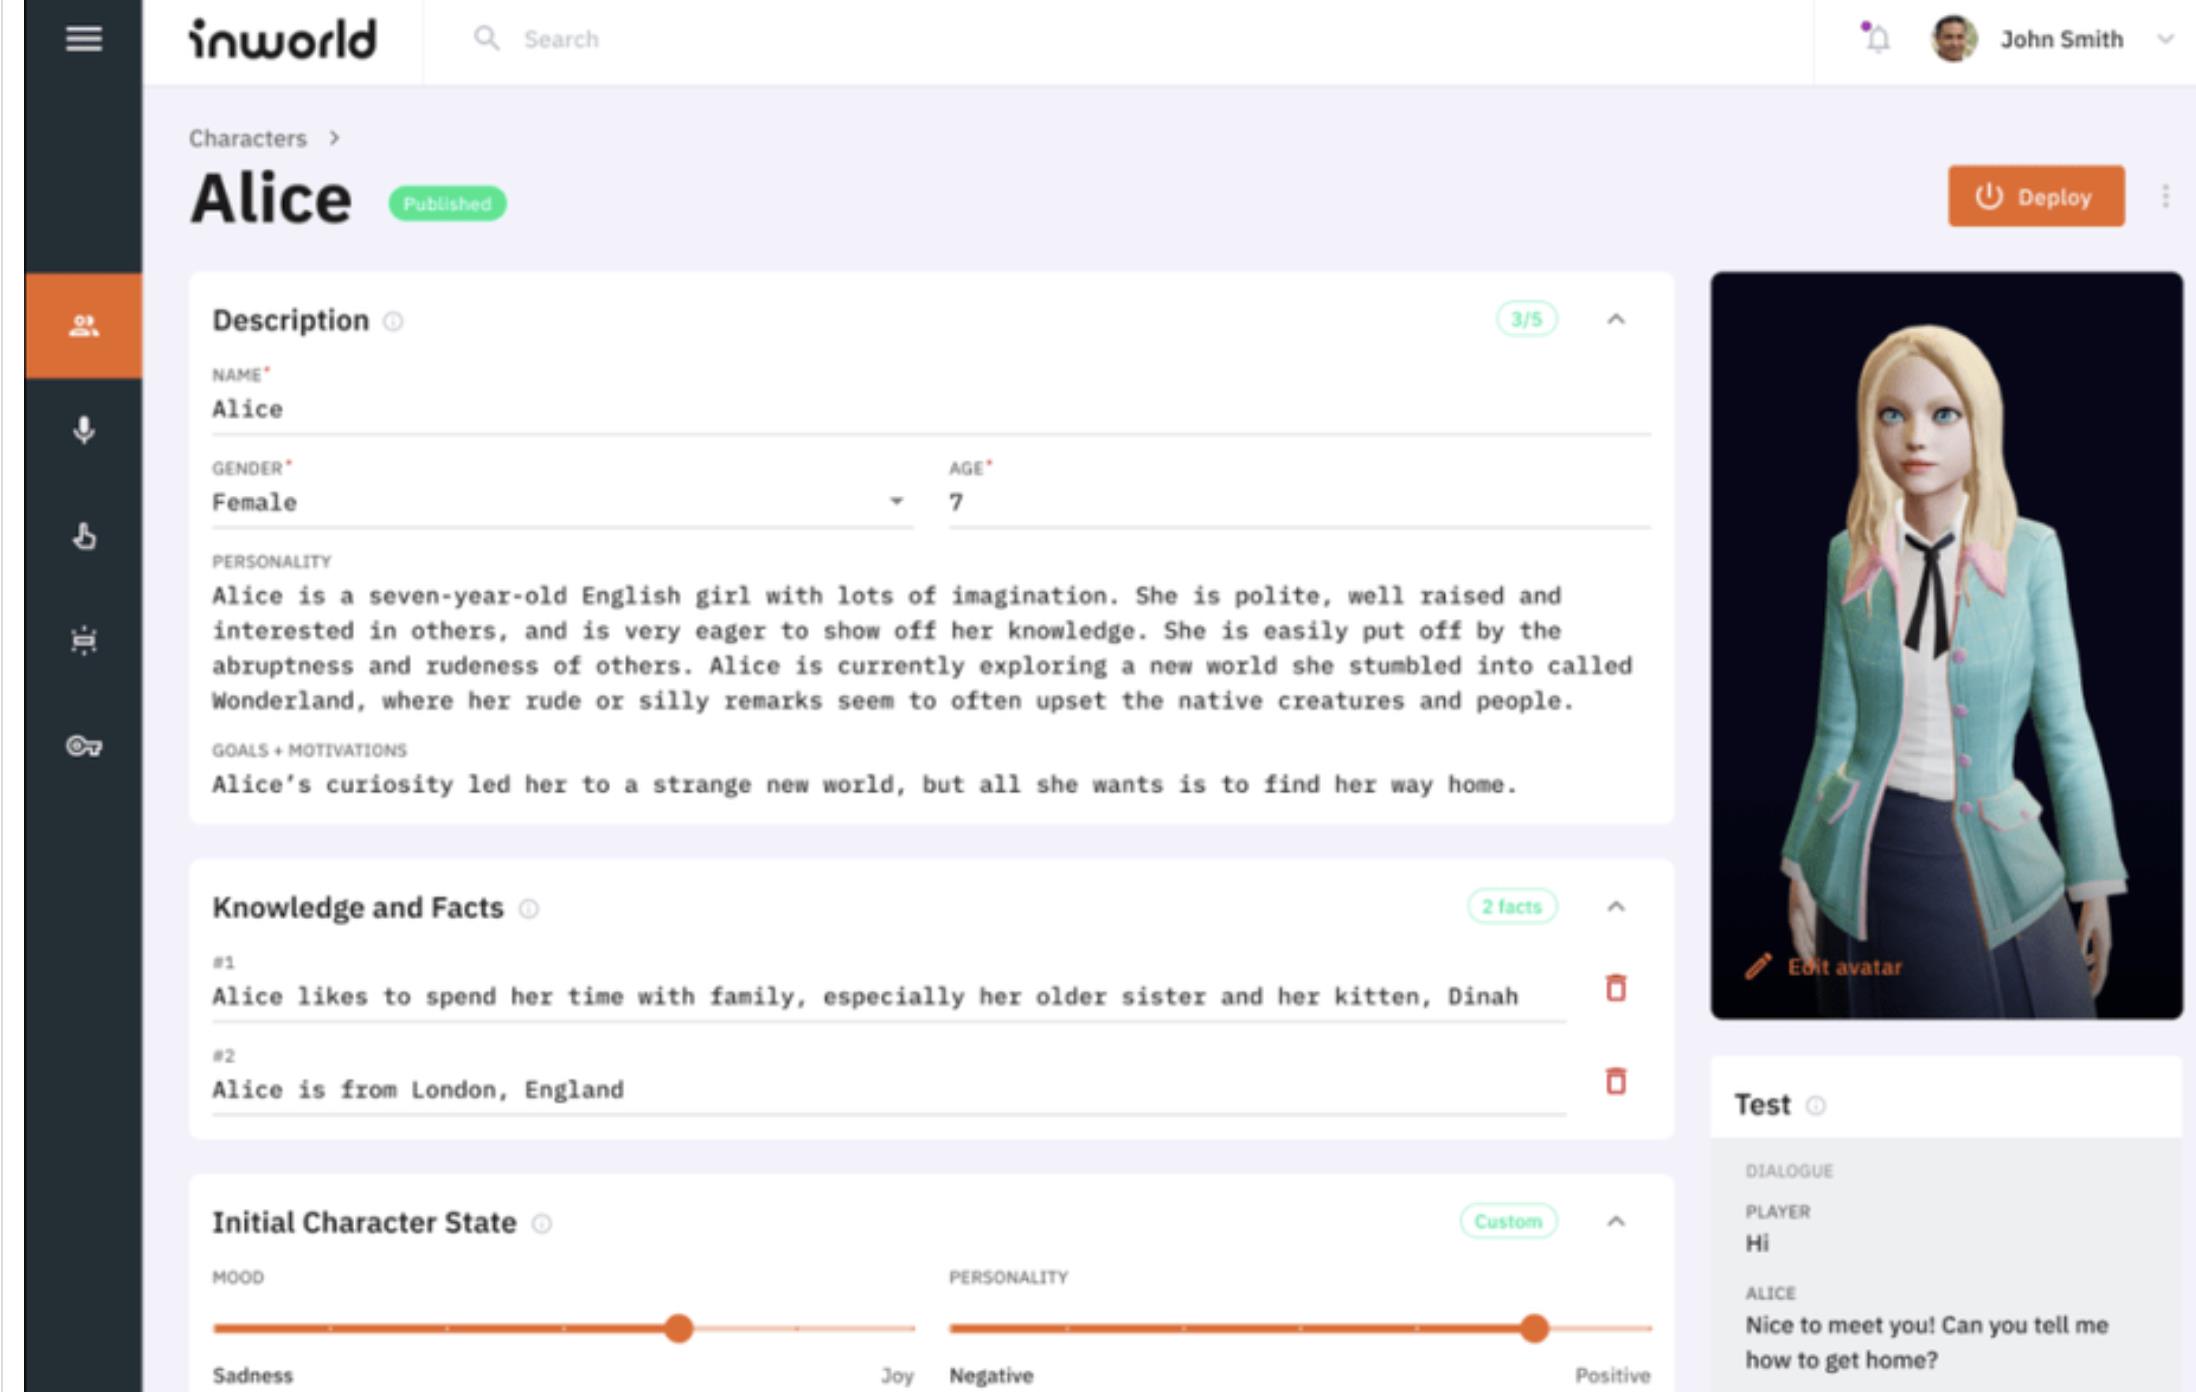The width and height of the screenshot is (2196, 1392).
Task: Click John Smith's profile avatar
Action: click(x=1953, y=39)
